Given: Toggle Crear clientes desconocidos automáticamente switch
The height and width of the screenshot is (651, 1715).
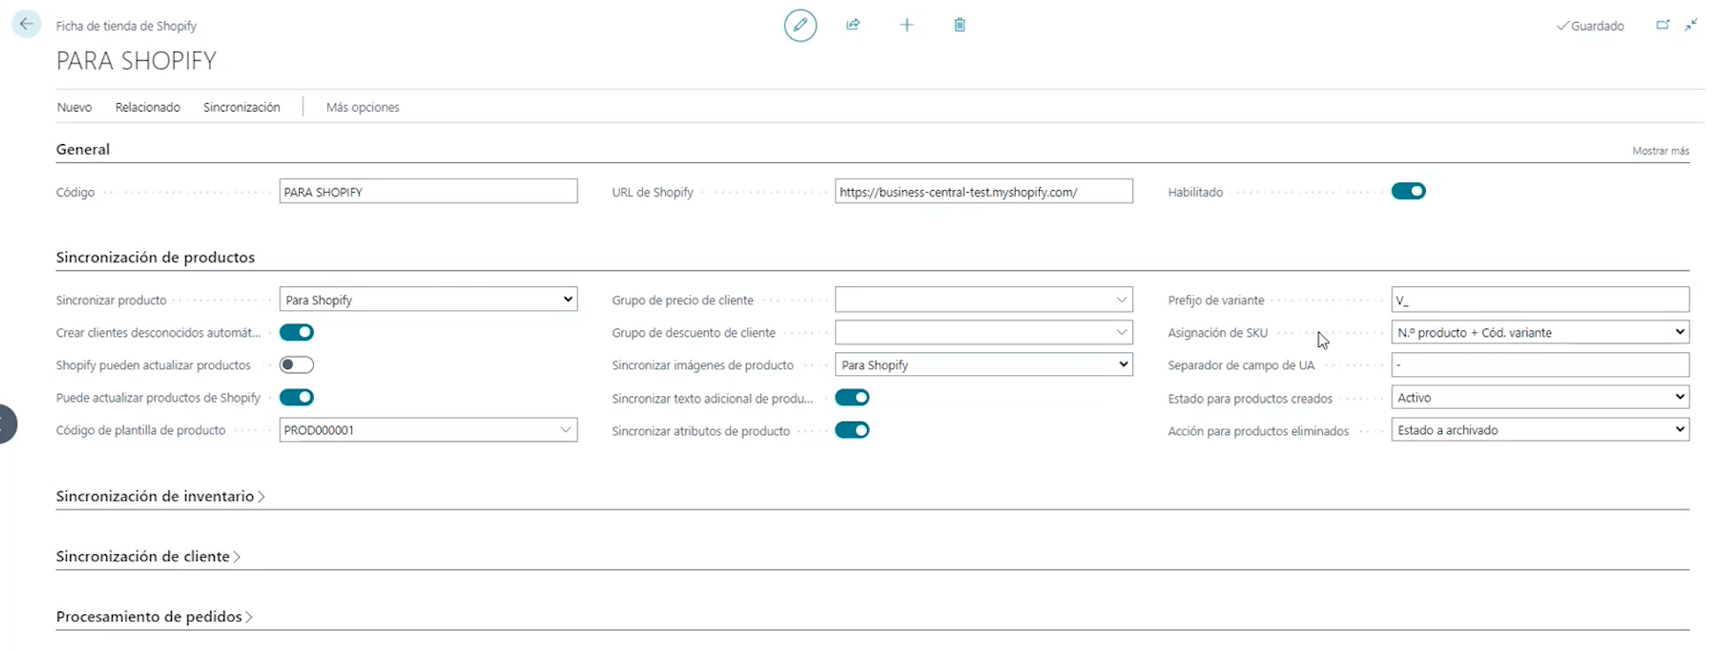Looking at the screenshot, I should pos(297,332).
